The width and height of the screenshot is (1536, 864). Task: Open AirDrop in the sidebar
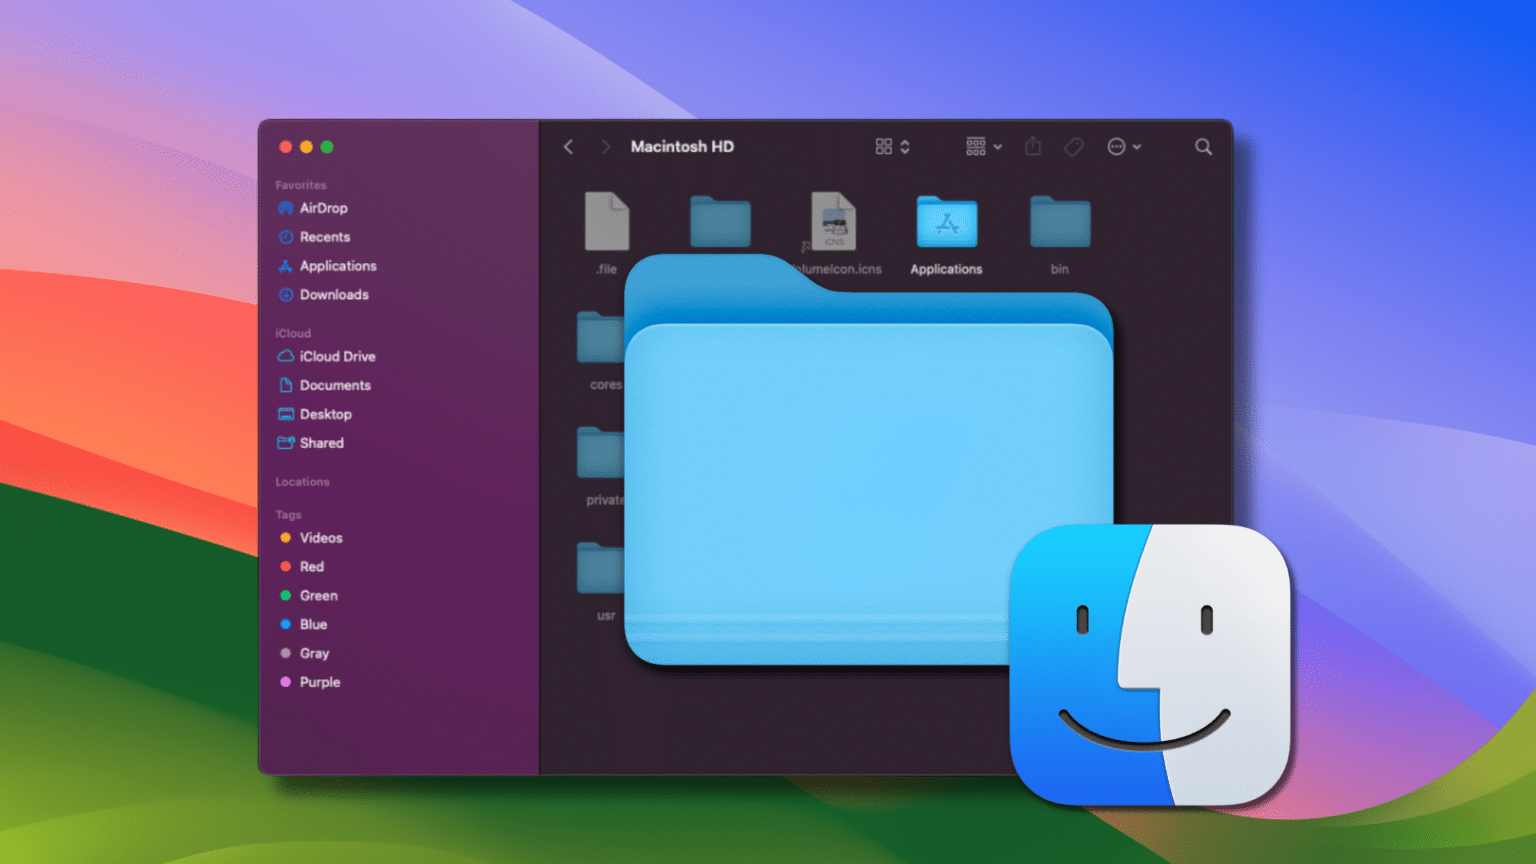coord(323,208)
